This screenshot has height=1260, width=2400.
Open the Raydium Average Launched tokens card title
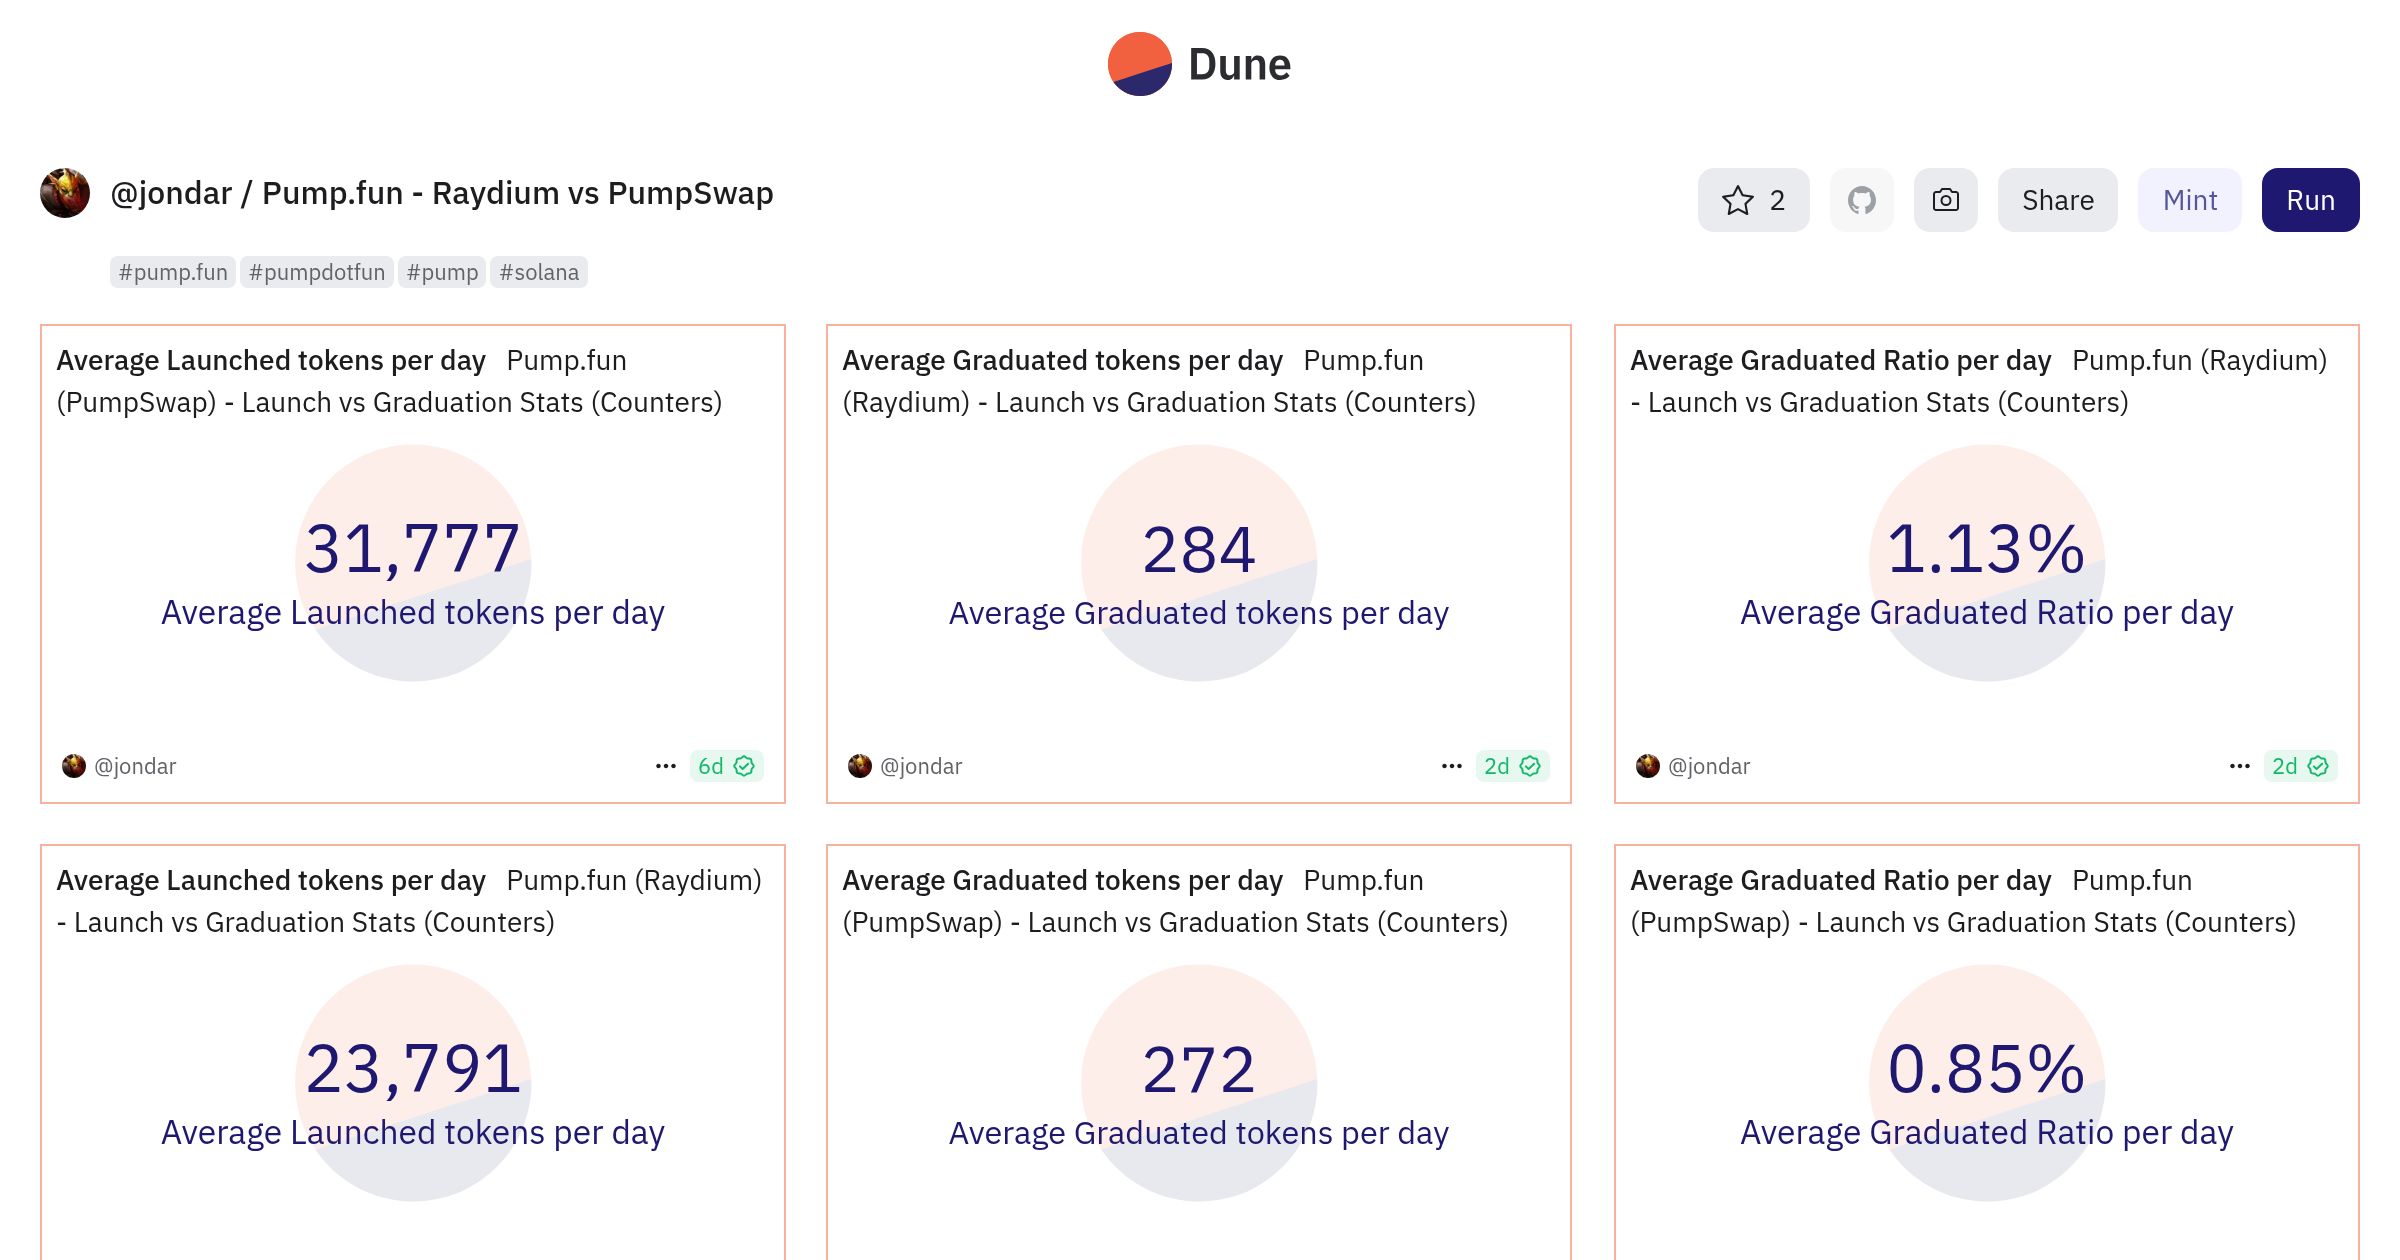pos(409,901)
